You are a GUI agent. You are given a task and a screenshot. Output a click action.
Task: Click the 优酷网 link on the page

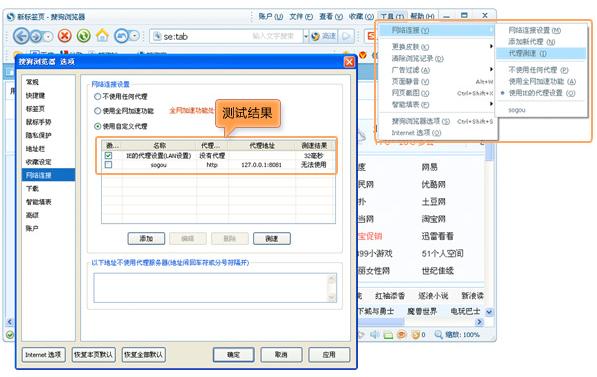[433, 184]
